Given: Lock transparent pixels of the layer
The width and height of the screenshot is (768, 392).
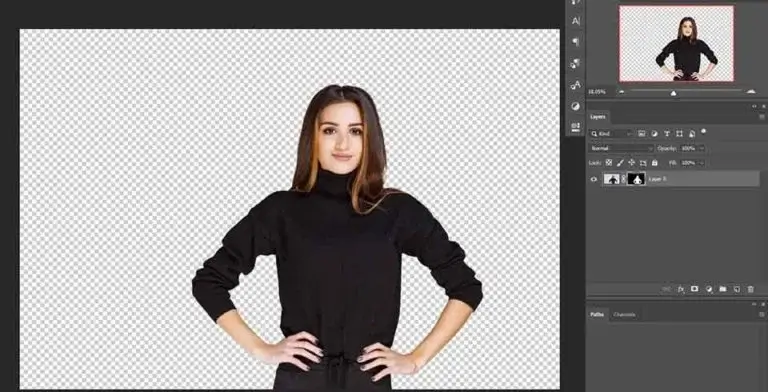Looking at the screenshot, I should point(609,162).
